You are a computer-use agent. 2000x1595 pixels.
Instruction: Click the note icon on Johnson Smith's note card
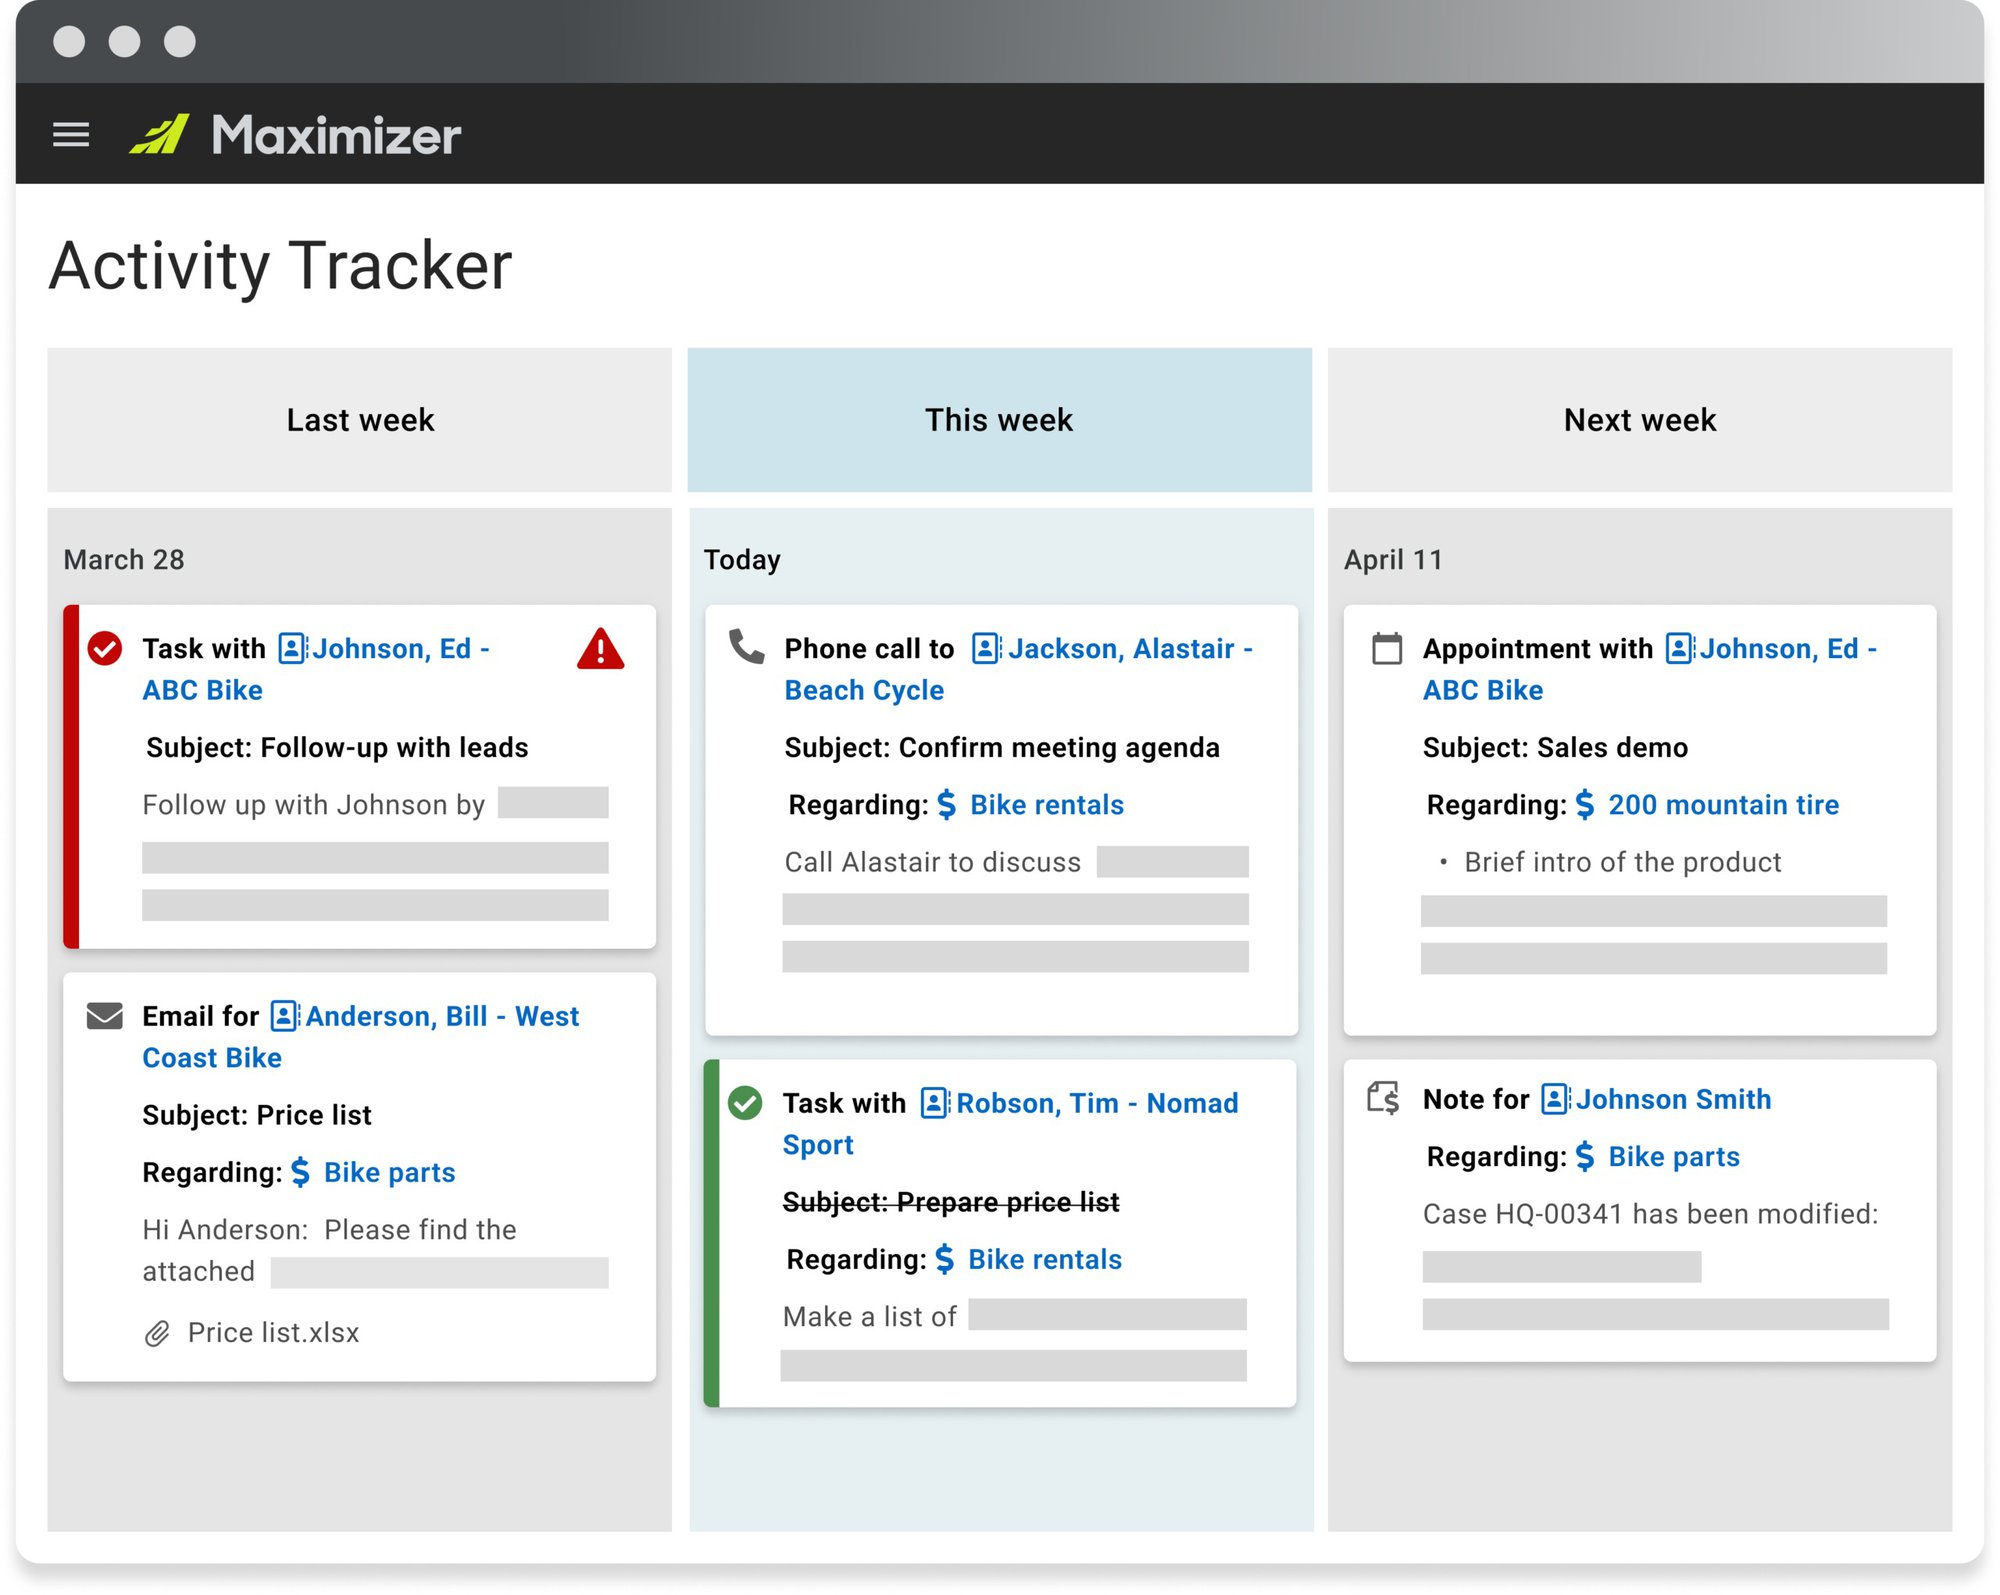pyautogui.click(x=1384, y=1098)
